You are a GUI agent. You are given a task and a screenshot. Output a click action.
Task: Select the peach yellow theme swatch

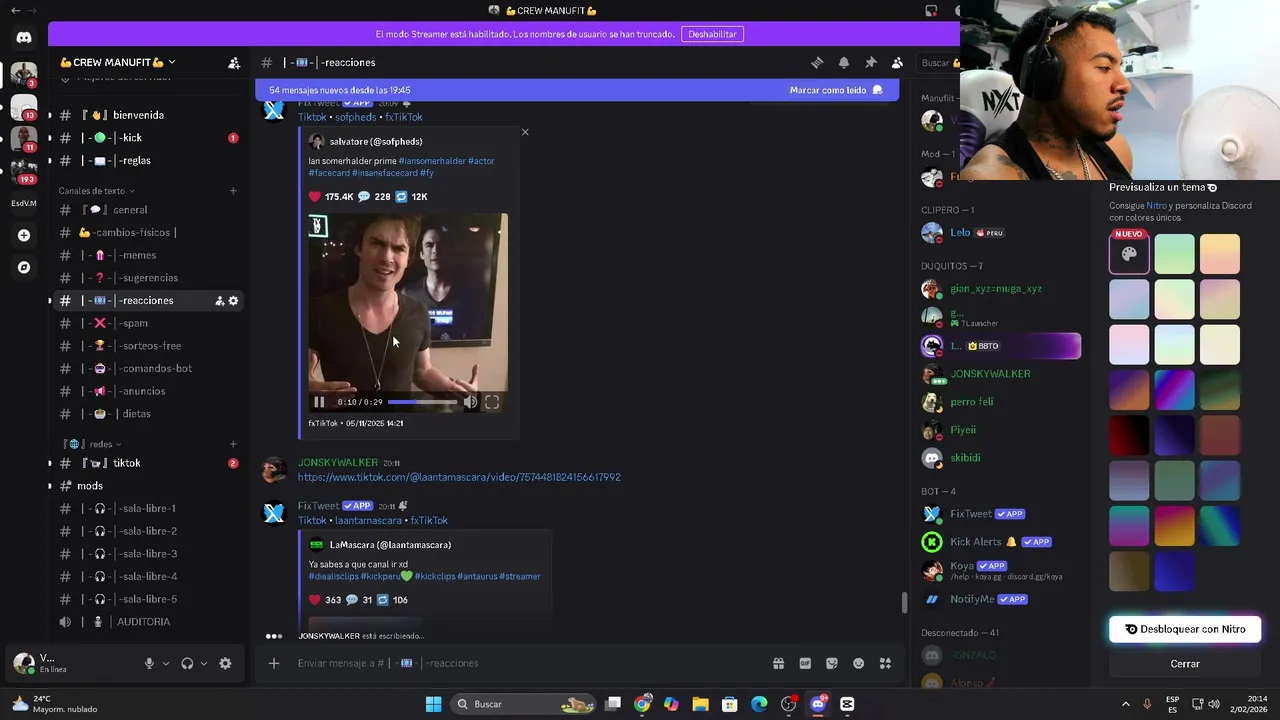tap(1220, 254)
